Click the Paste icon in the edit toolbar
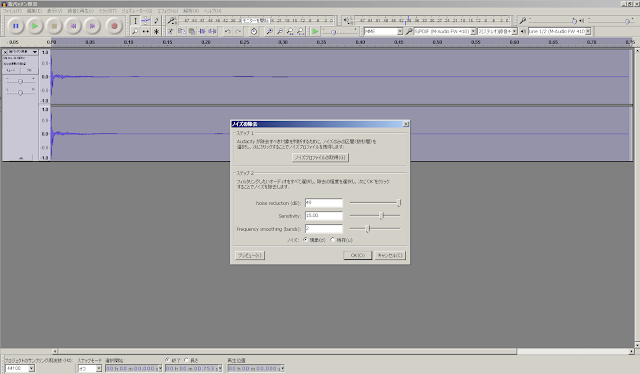Viewport: 640px width, 374px height. (x=192, y=31)
